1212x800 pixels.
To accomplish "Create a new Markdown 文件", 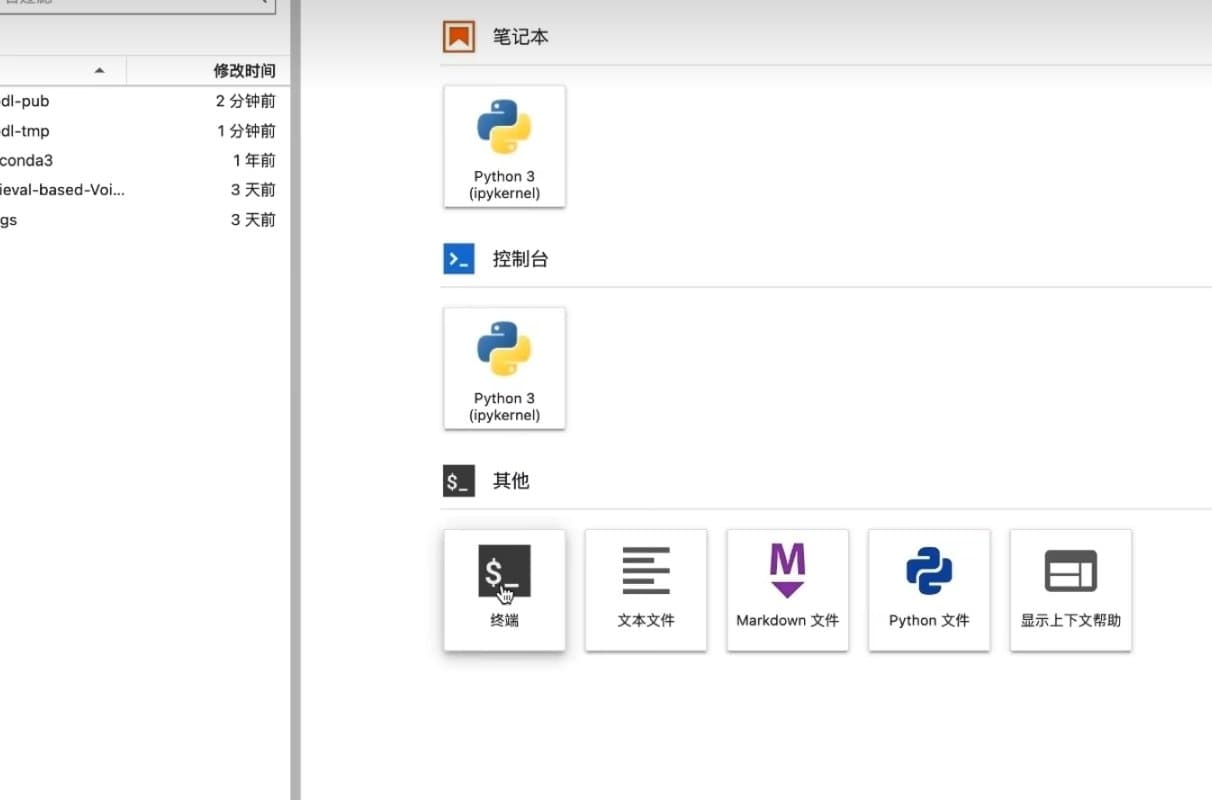I will click(x=787, y=590).
